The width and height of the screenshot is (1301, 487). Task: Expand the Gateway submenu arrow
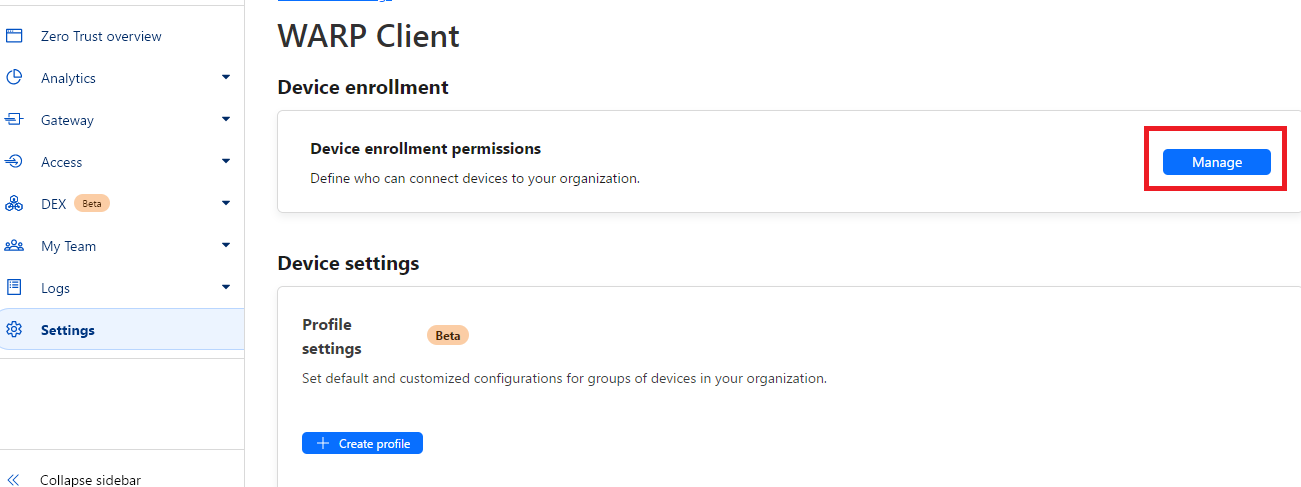tap(226, 119)
